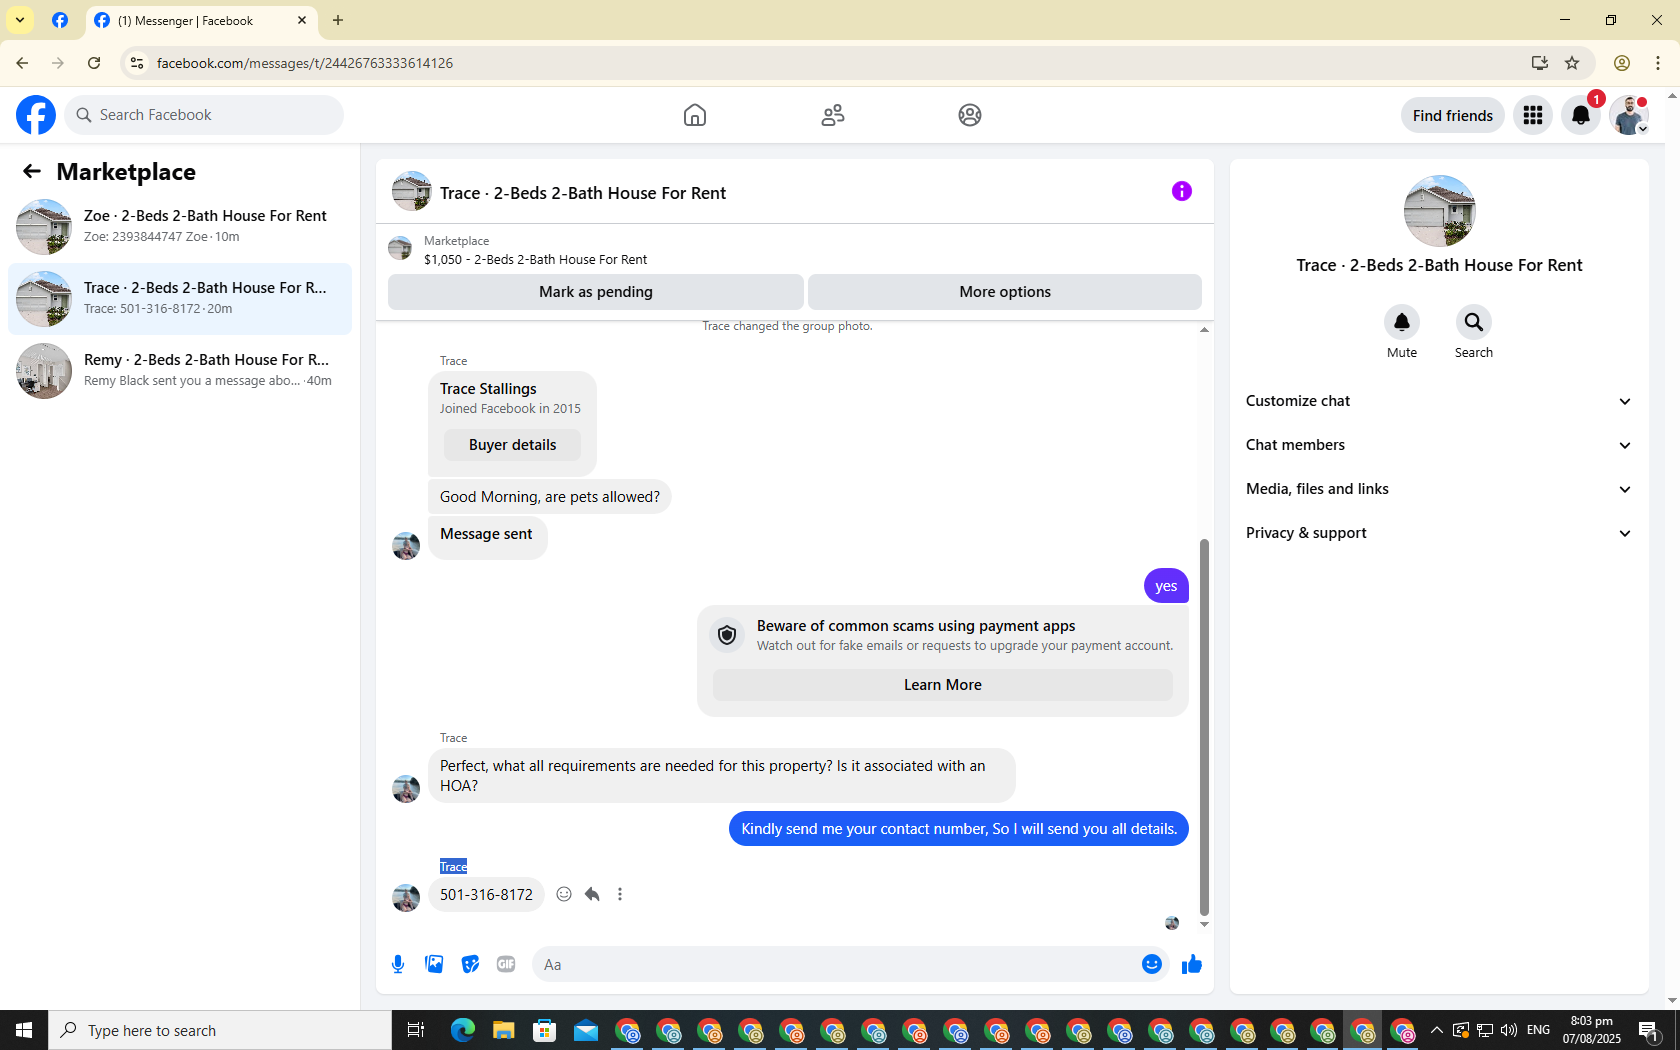Bookmark this page with star icon
The image size is (1680, 1050).
point(1572,63)
